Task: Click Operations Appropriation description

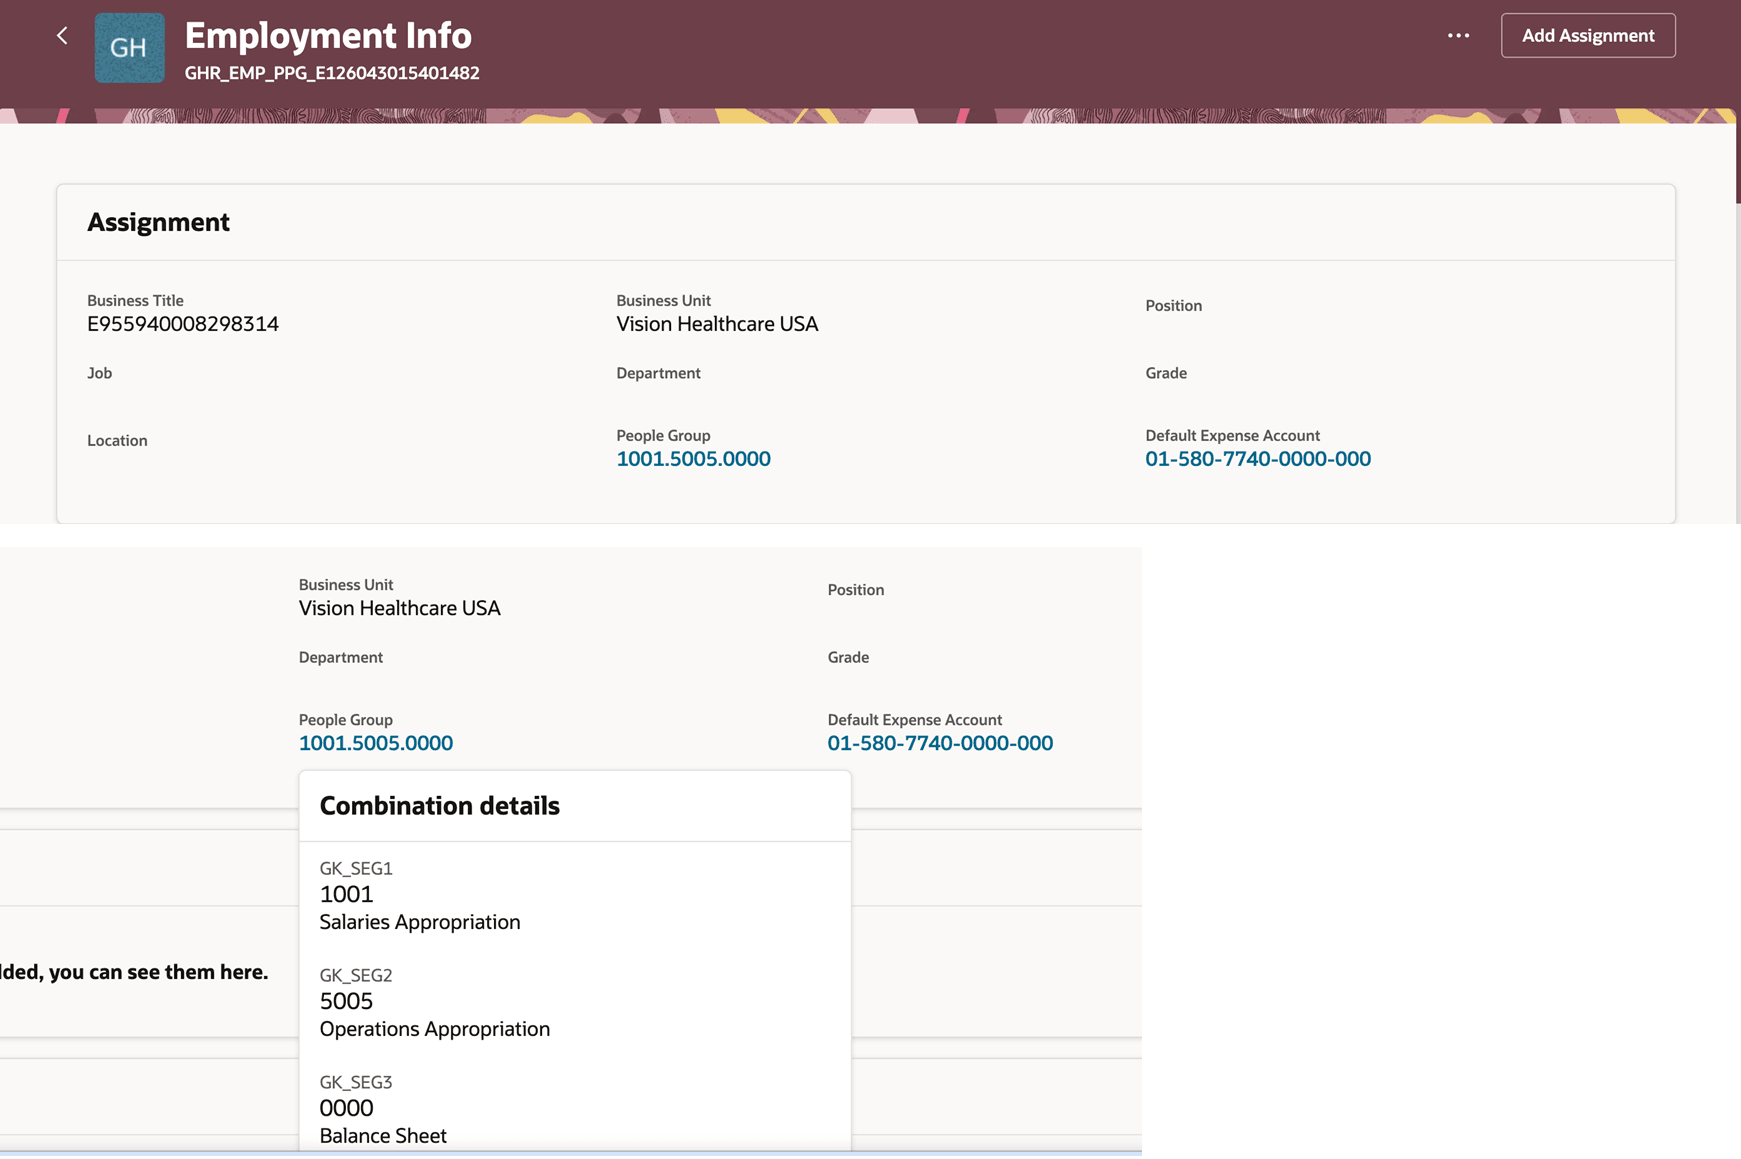Action: [x=434, y=1029]
